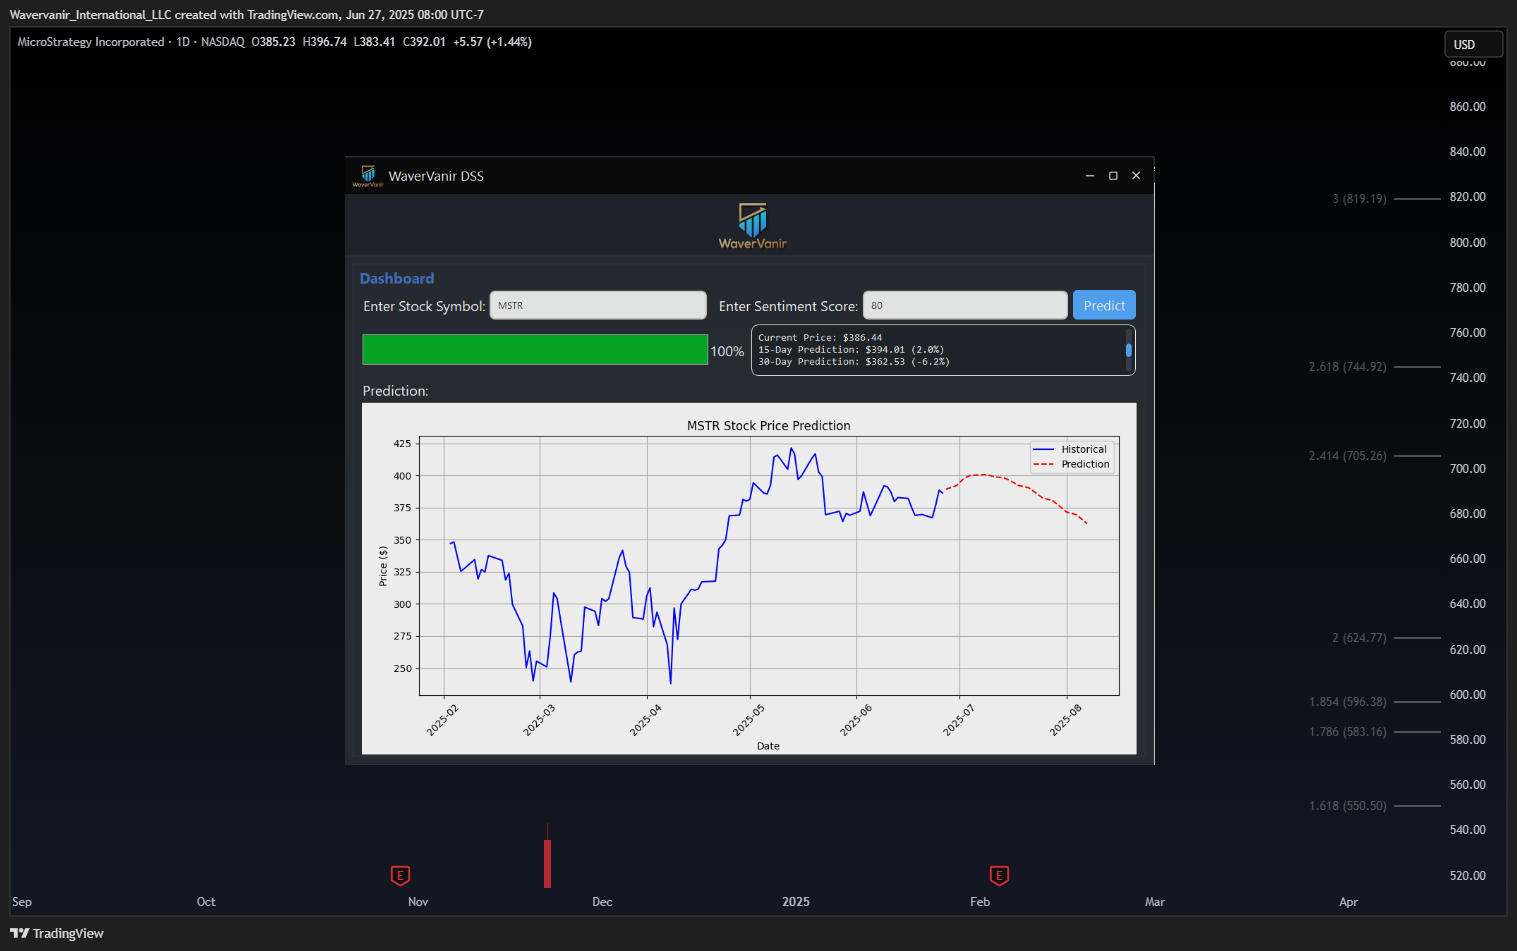Click the 2025 label on time axis
Screen dimensions: 1517x951
click(x=796, y=902)
